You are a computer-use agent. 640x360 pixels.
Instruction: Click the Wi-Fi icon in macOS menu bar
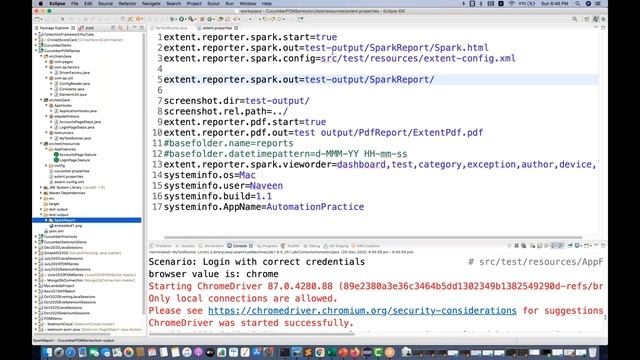click(x=511, y=3)
